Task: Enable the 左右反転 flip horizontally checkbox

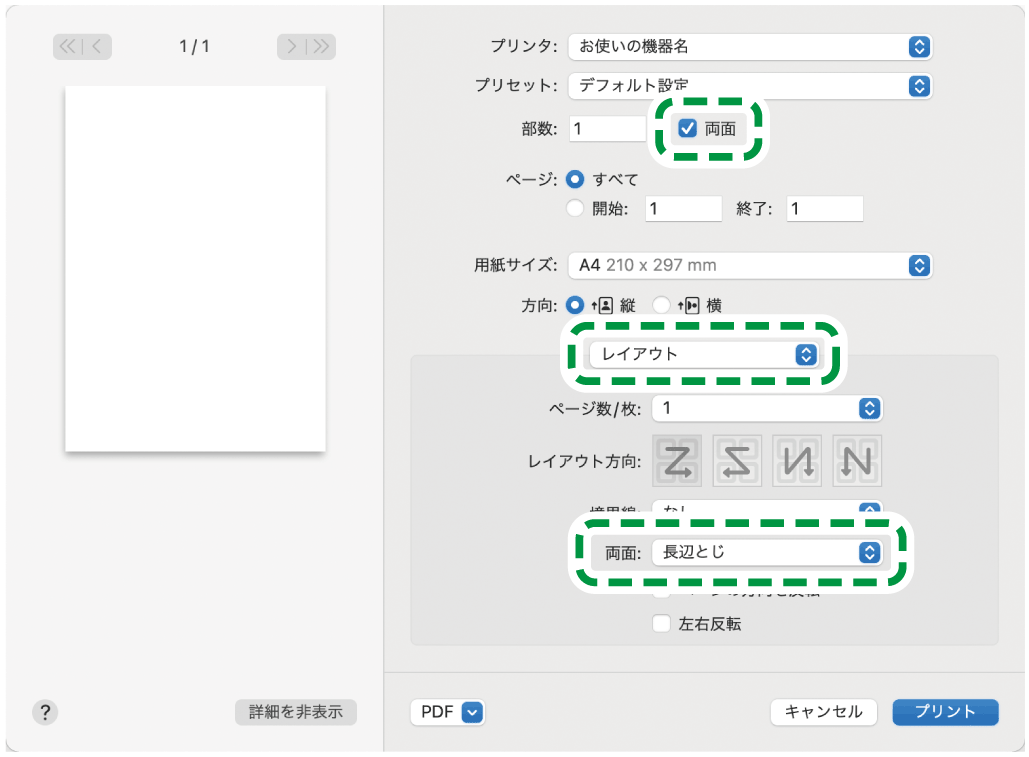Action: click(x=661, y=623)
